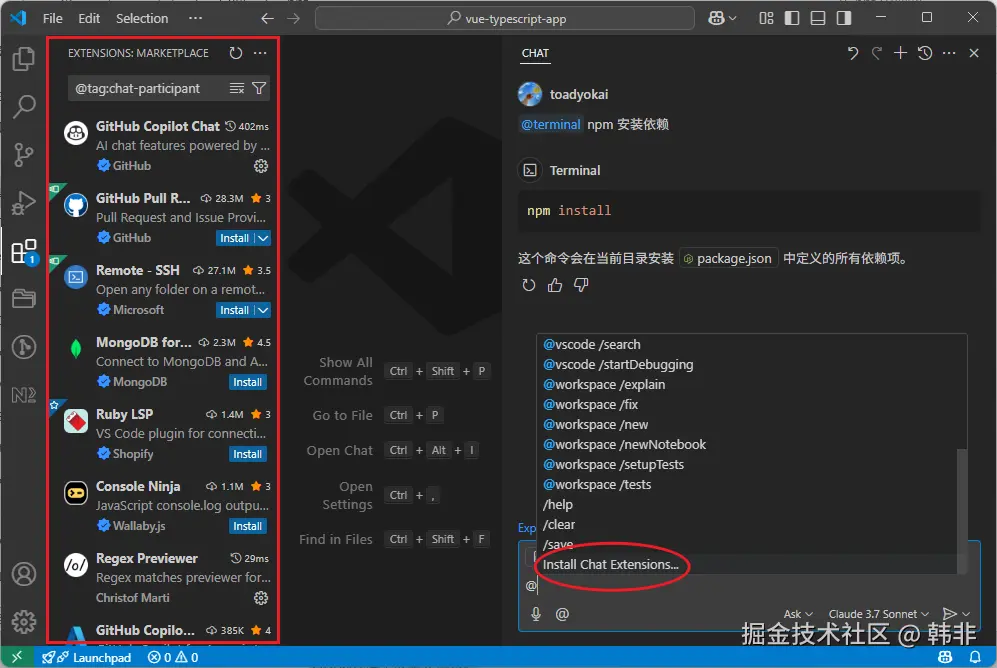
Task: Open remote window indicator in status bar
Action: [17, 657]
